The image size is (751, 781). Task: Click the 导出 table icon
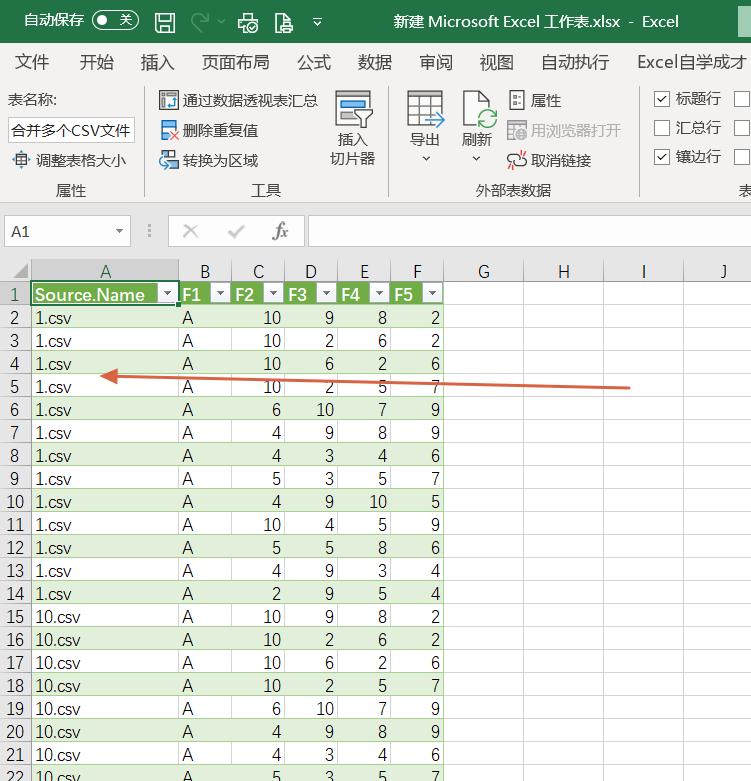[x=425, y=109]
